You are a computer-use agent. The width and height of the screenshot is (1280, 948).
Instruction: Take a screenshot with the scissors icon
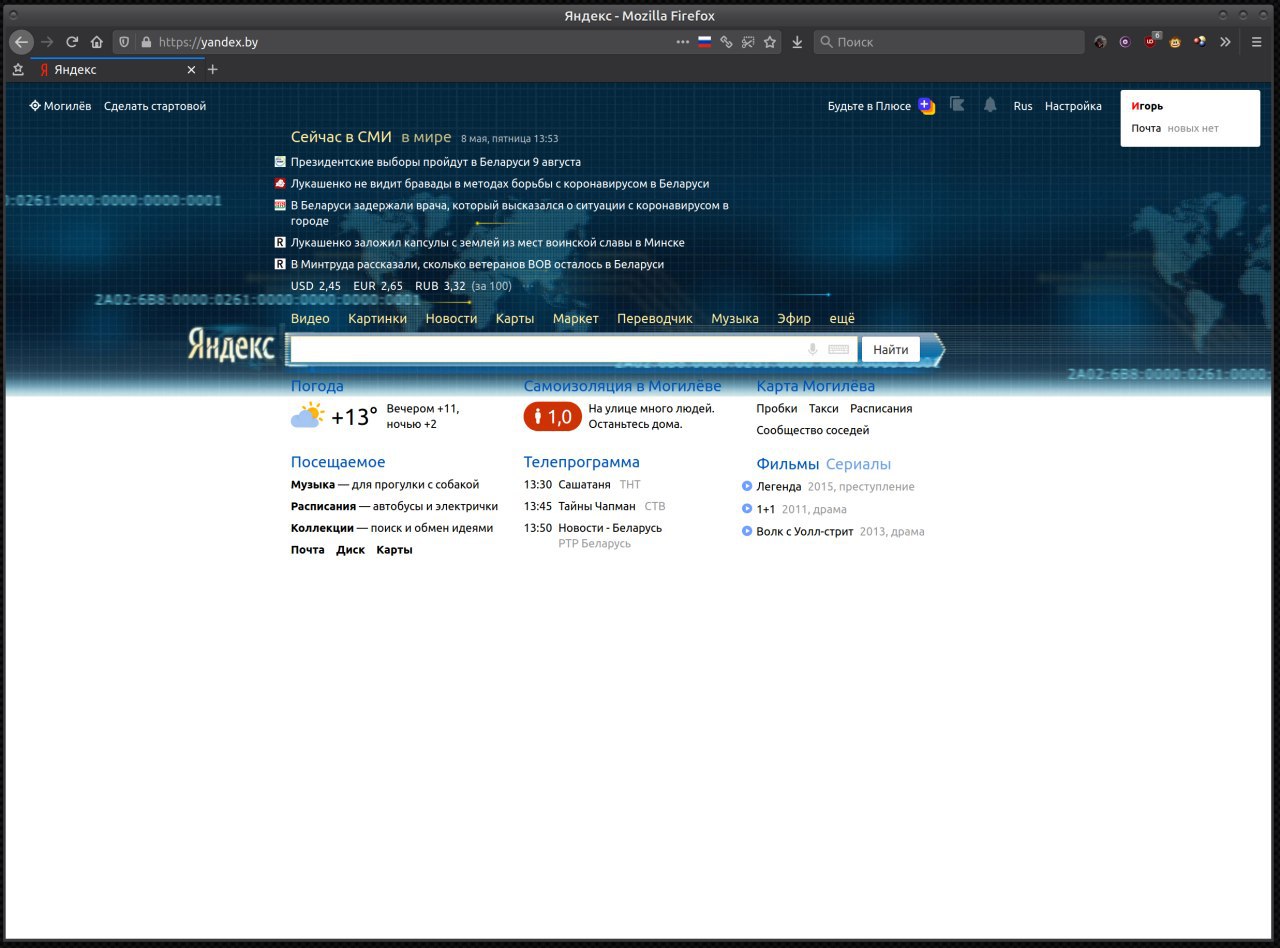[x=748, y=42]
